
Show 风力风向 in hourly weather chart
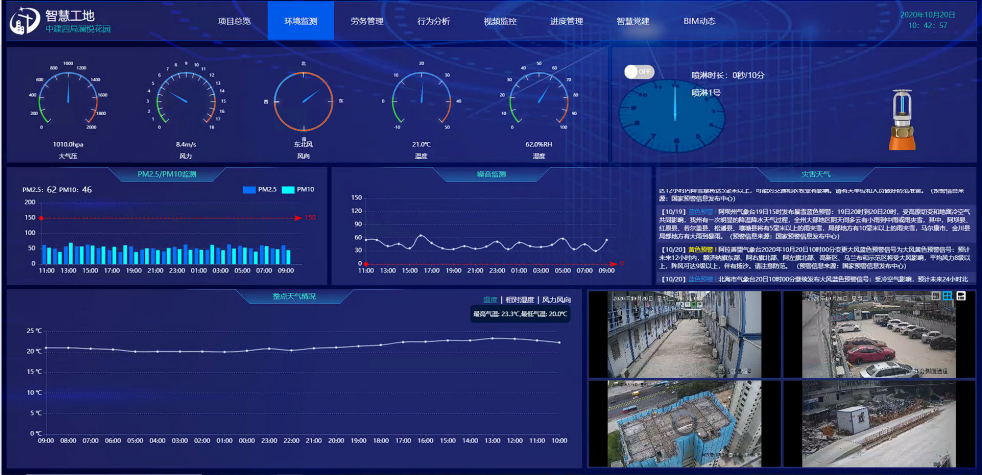coord(556,299)
